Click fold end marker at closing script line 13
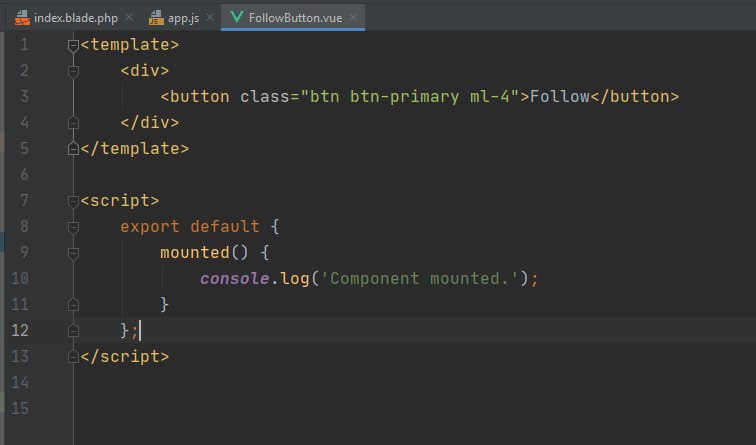The height and width of the screenshot is (445, 756). (x=73, y=357)
